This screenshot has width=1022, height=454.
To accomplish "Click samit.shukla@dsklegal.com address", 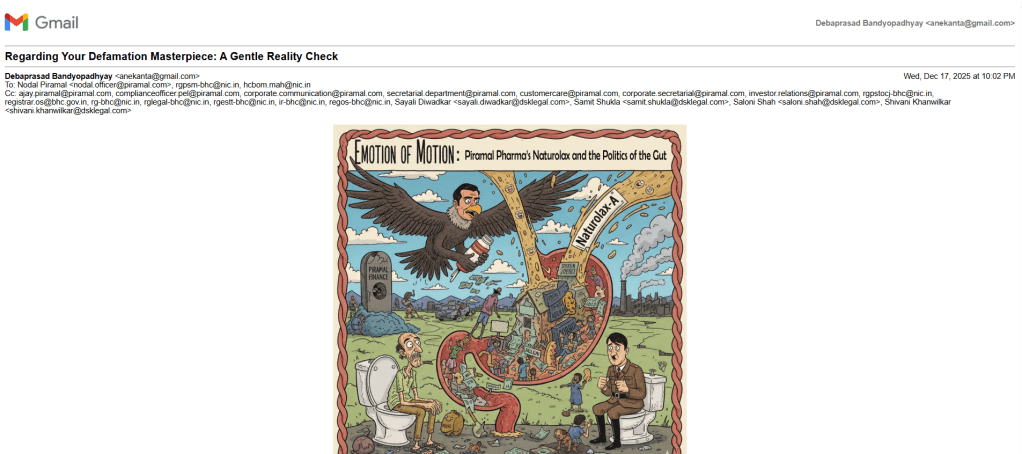I will pyautogui.click(x=675, y=102).
